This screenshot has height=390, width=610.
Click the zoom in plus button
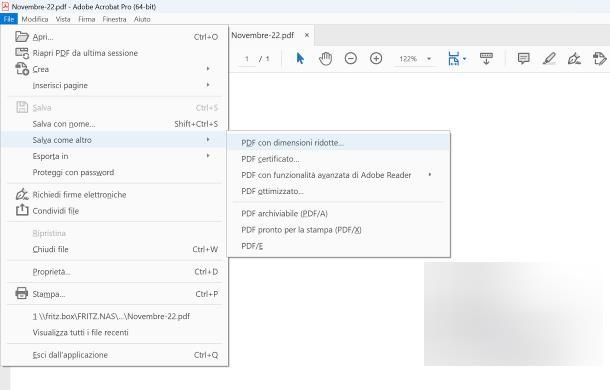pos(376,59)
